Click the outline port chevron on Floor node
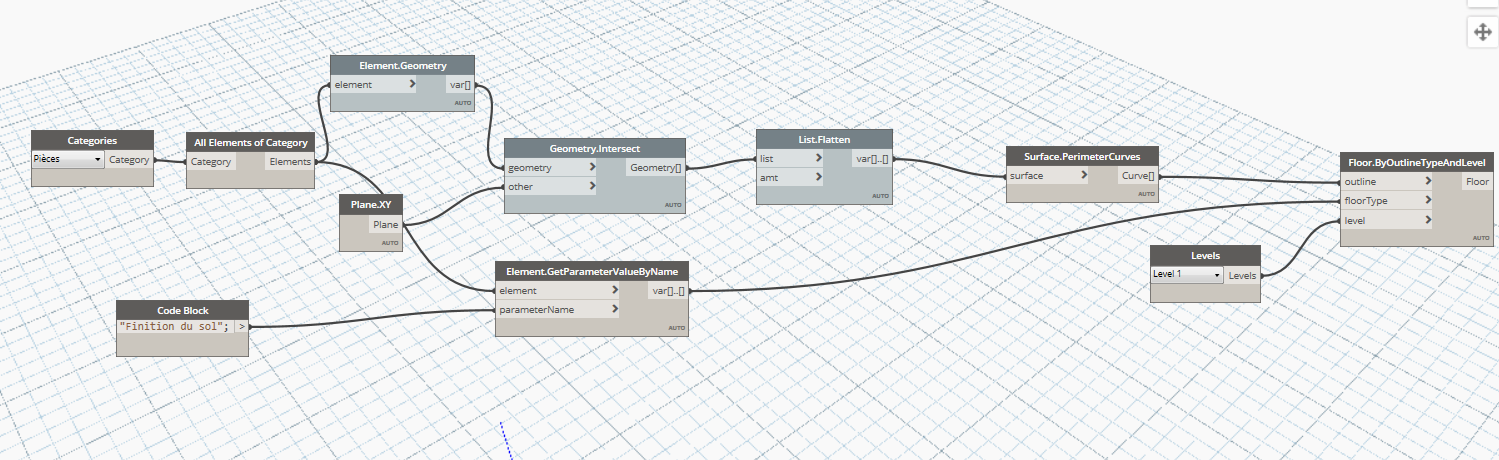 [1427, 182]
